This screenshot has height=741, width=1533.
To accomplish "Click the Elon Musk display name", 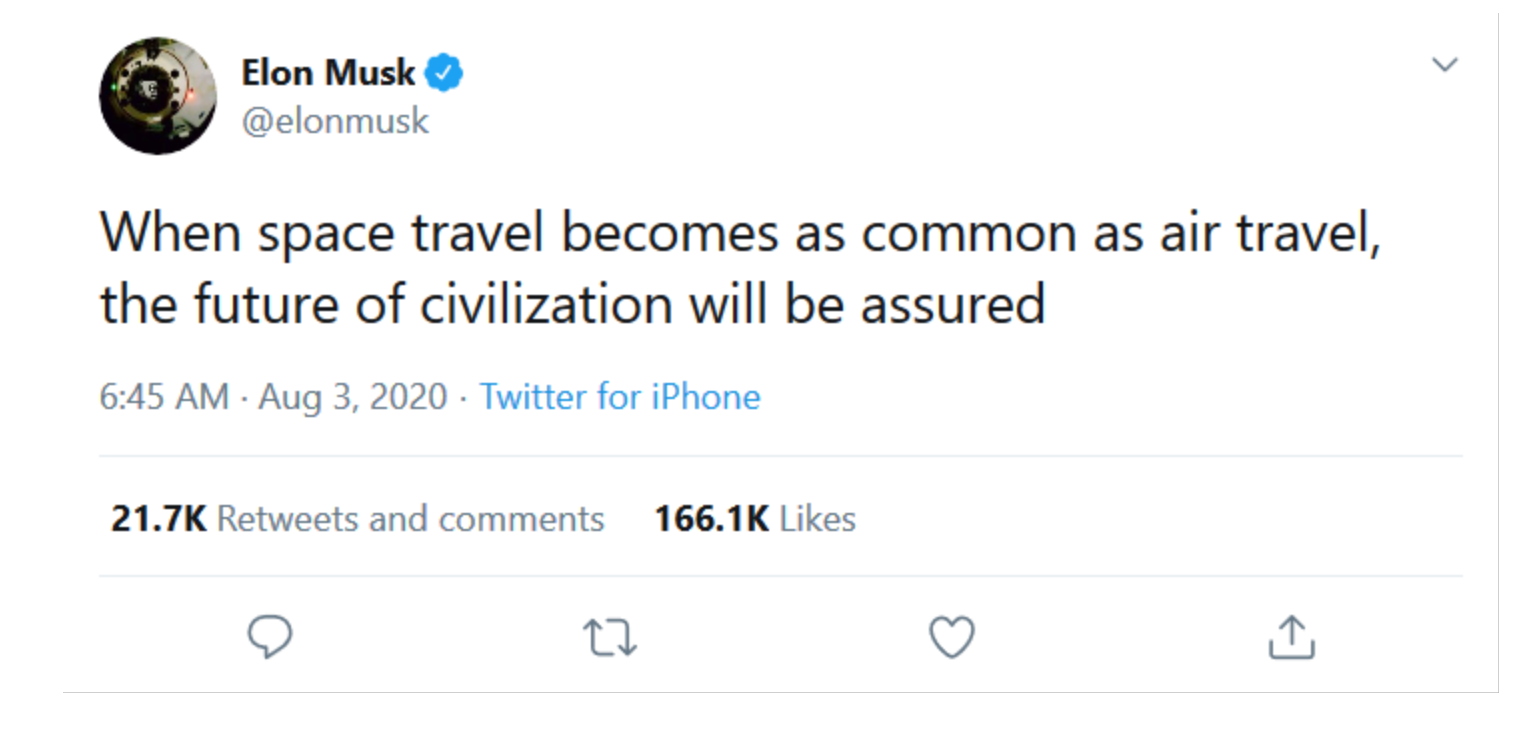I will pos(328,73).
